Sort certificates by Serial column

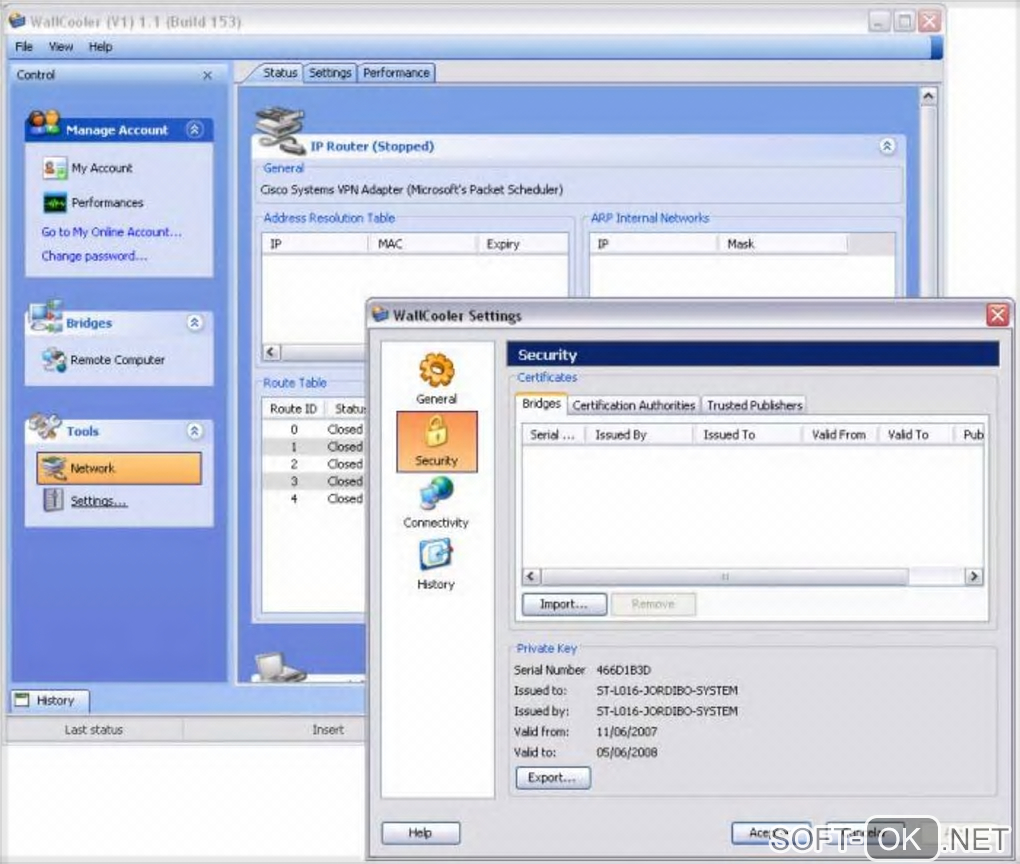point(553,435)
